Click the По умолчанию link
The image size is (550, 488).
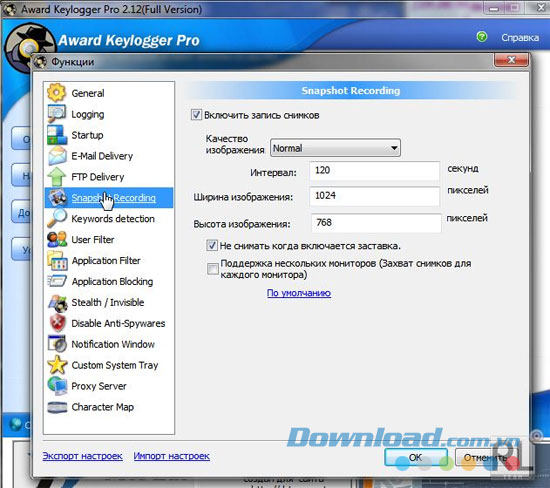pyautogui.click(x=299, y=293)
